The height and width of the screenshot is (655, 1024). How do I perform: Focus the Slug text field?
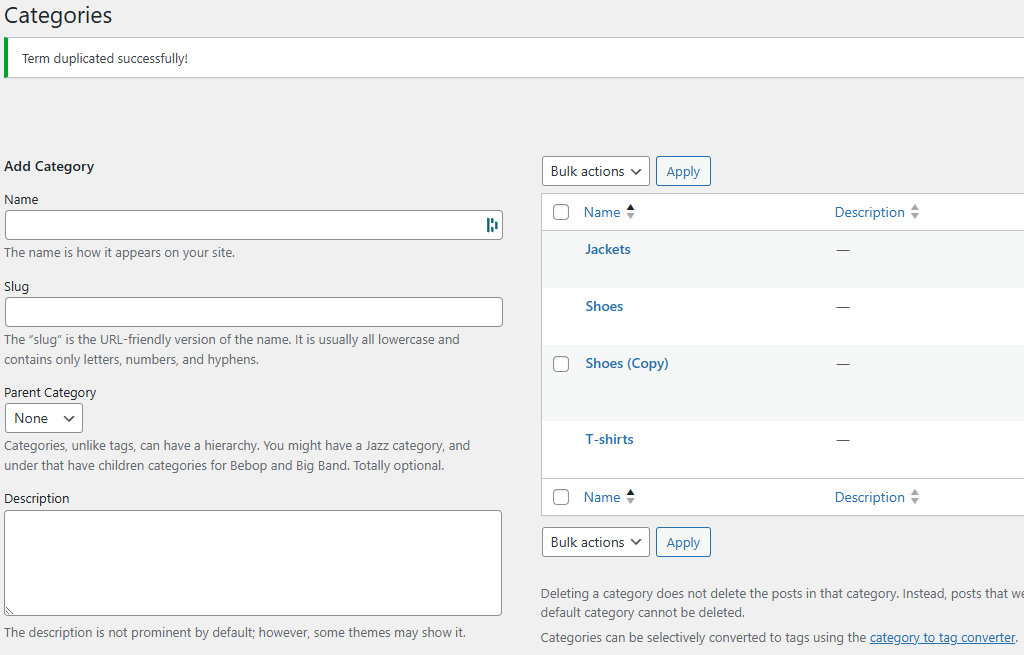253,312
